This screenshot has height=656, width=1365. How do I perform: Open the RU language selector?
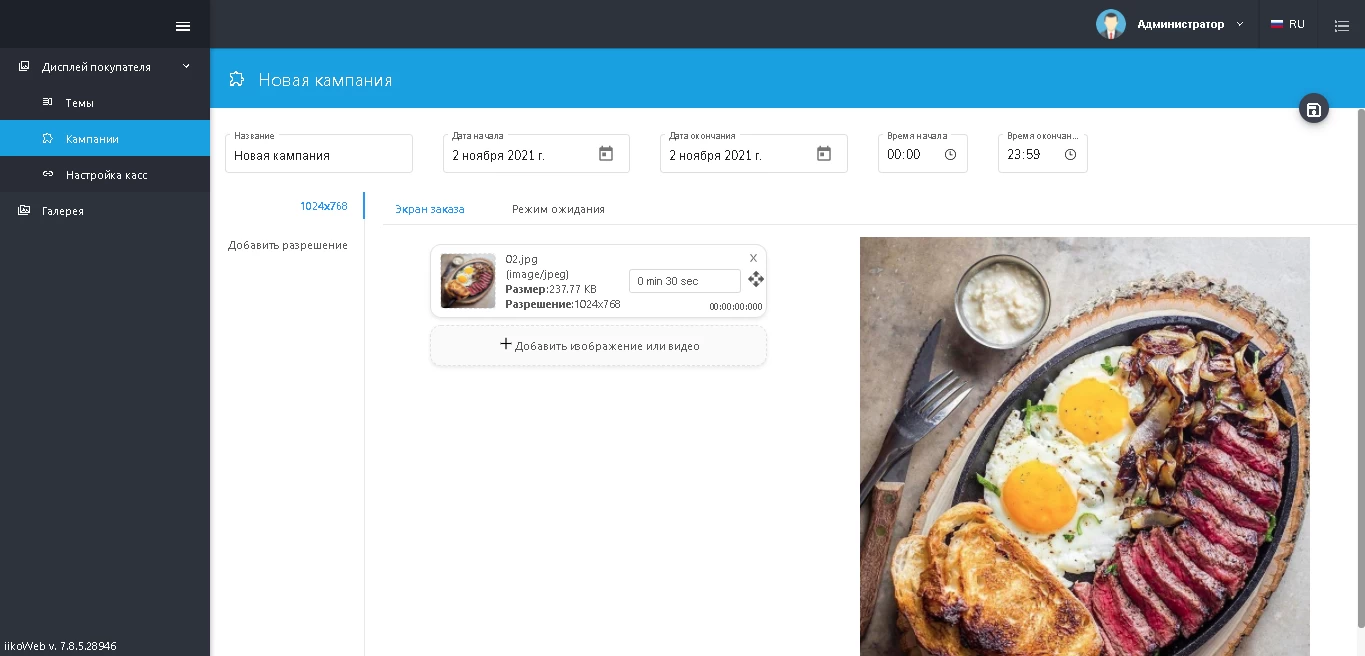click(x=1288, y=24)
